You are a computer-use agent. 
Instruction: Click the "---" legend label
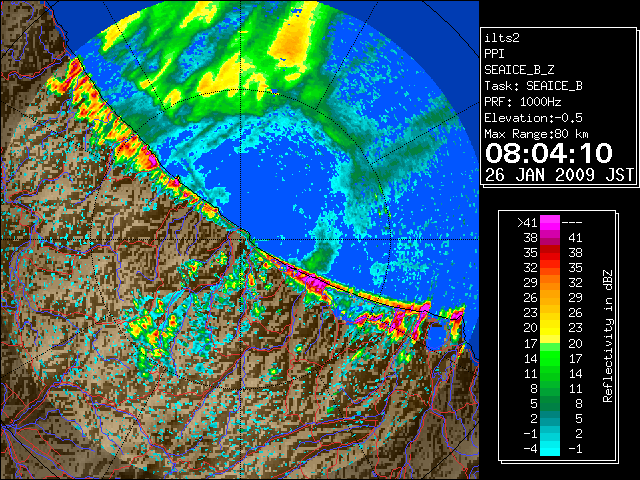(572, 223)
